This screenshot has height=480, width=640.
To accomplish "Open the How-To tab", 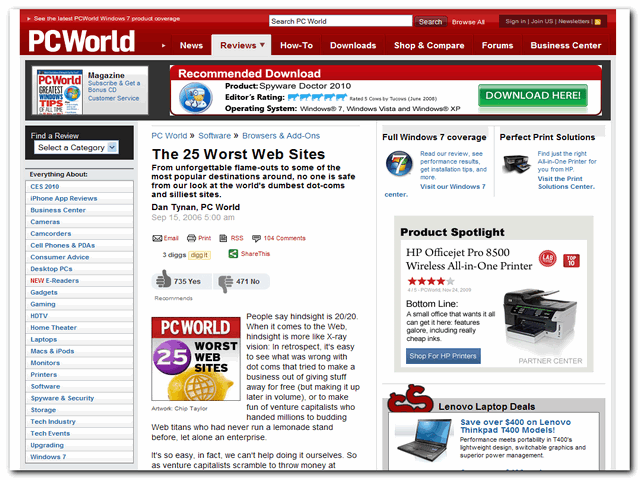I will click(x=296, y=45).
